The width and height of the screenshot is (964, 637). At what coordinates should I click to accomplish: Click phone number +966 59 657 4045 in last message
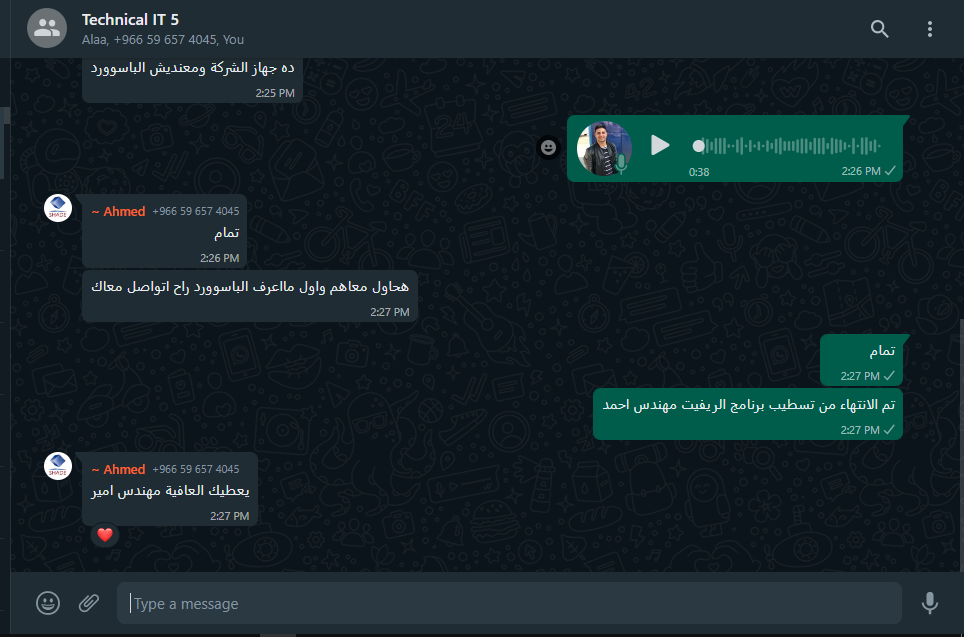(196, 469)
